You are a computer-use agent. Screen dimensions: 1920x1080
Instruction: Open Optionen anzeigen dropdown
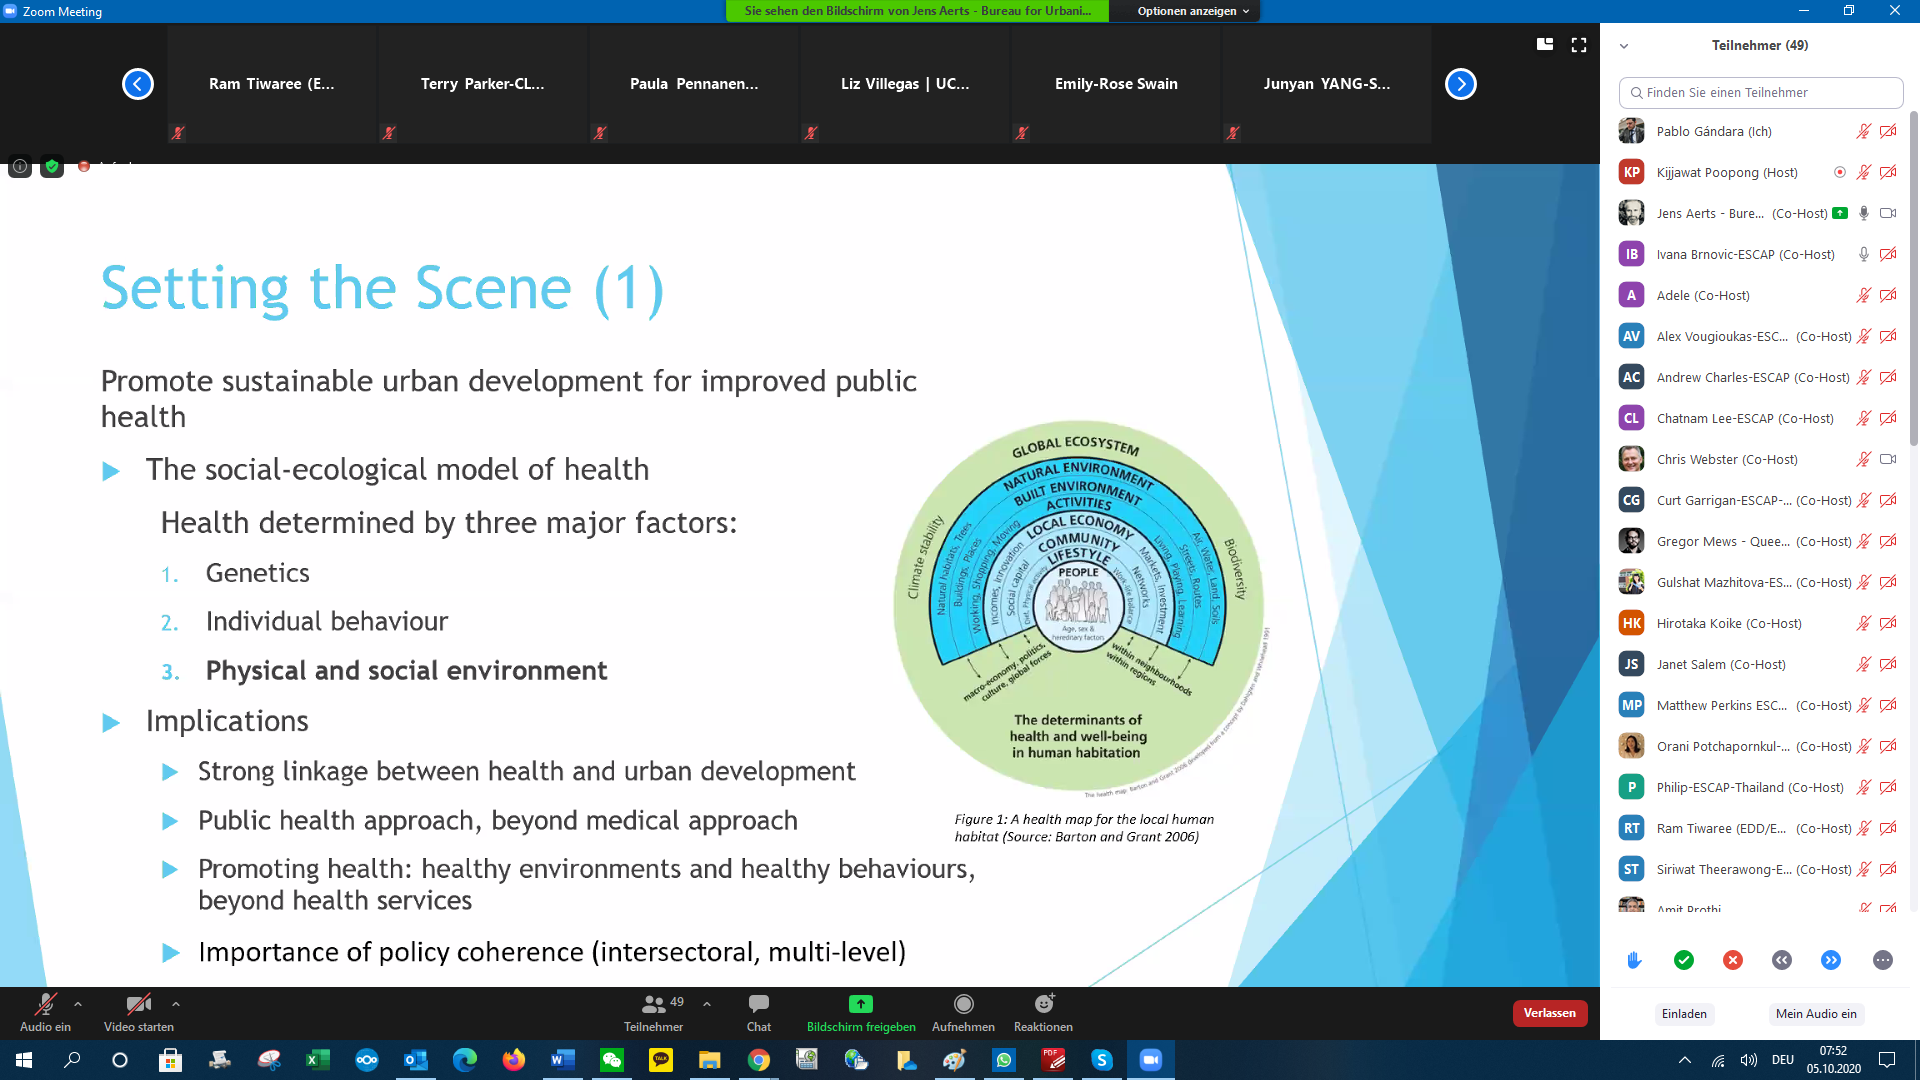(1192, 11)
